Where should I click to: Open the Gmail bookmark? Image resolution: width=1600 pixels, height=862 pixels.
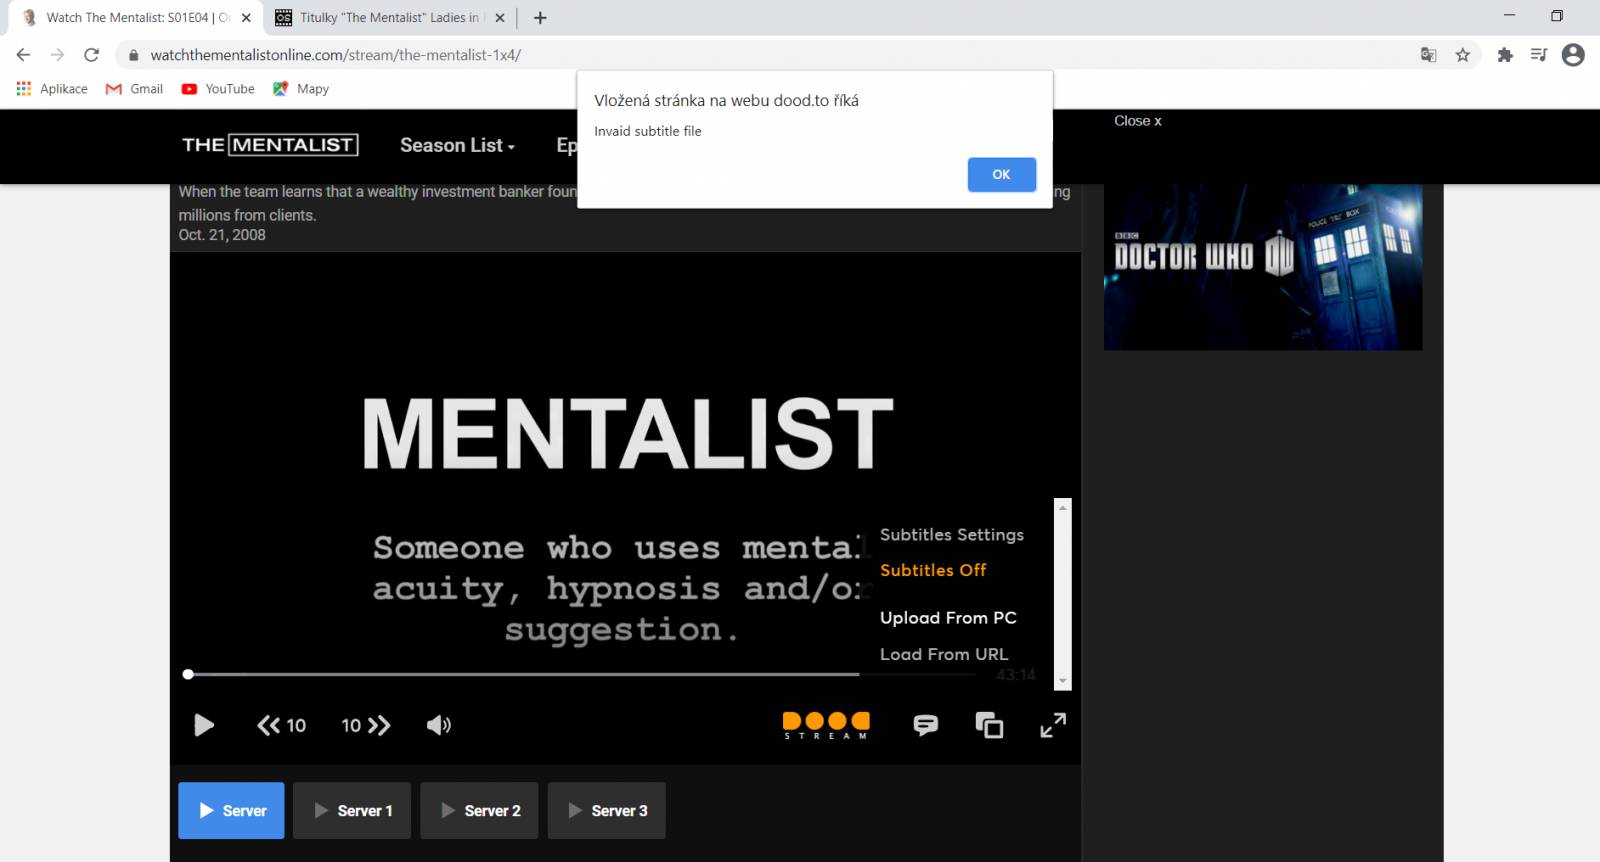[134, 89]
